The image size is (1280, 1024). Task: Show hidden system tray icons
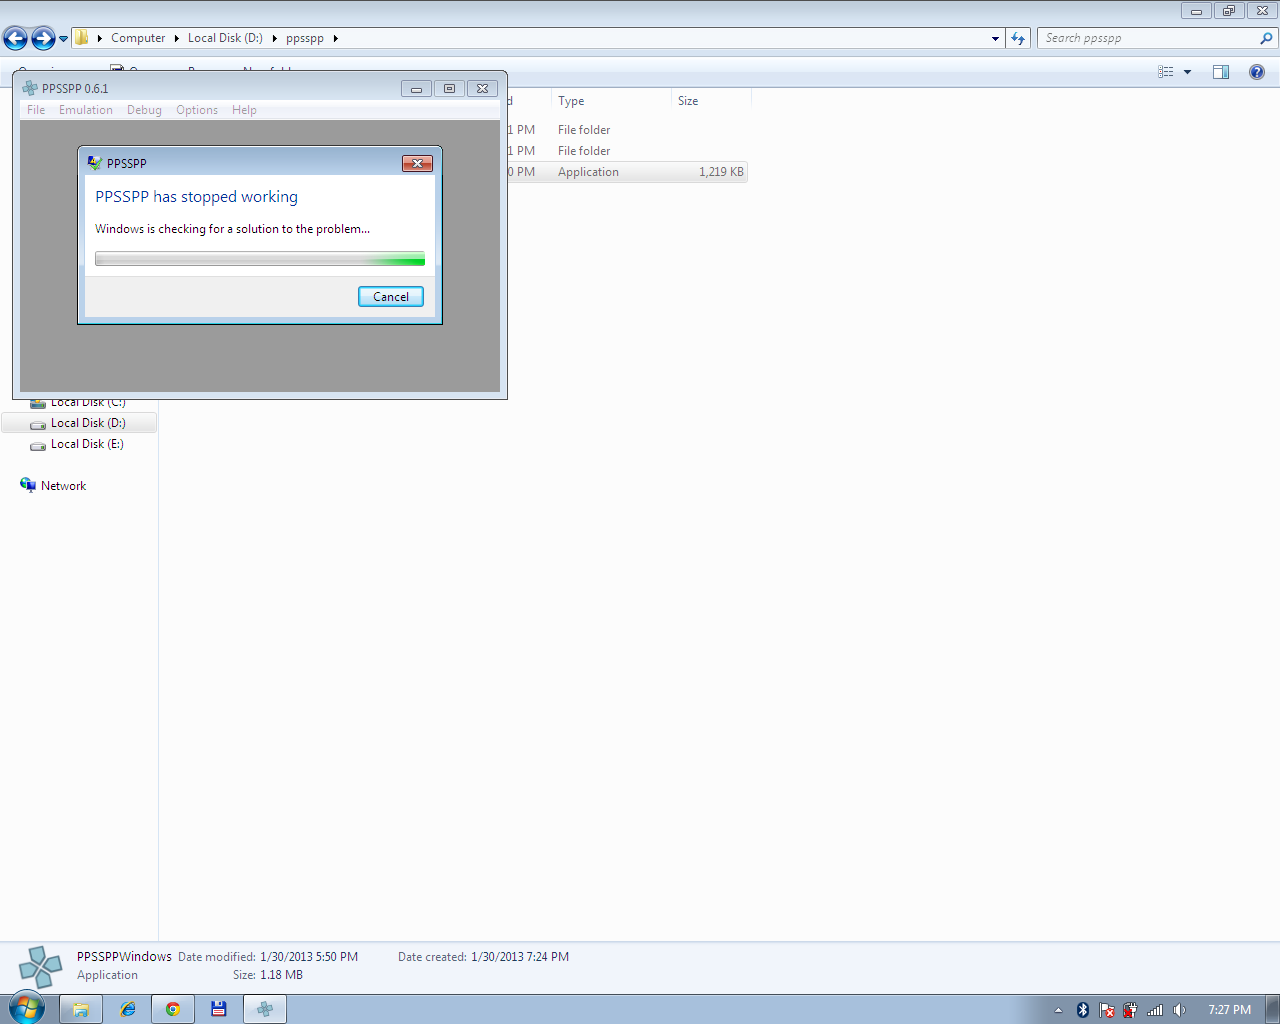(x=1058, y=1010)
